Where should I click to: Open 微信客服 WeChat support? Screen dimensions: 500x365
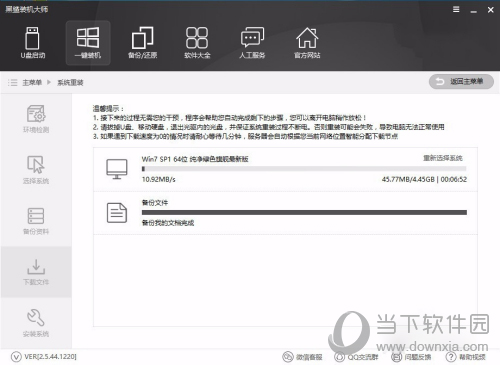coord(302,357)
